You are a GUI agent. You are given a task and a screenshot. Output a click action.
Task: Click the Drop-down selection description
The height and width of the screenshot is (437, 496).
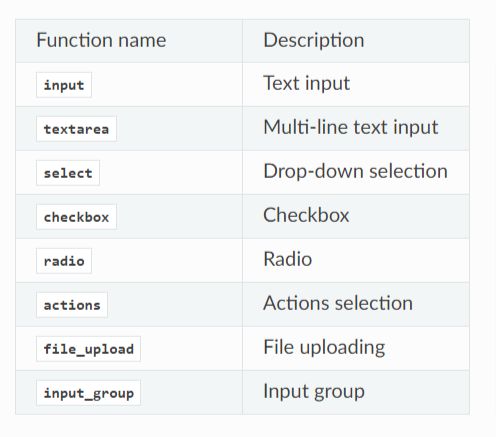tap(355, 171)
